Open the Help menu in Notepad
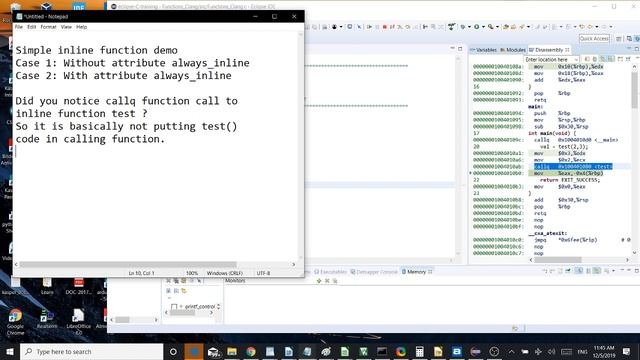The height and width of the screenshot is (360, 640). coord(82,27)
